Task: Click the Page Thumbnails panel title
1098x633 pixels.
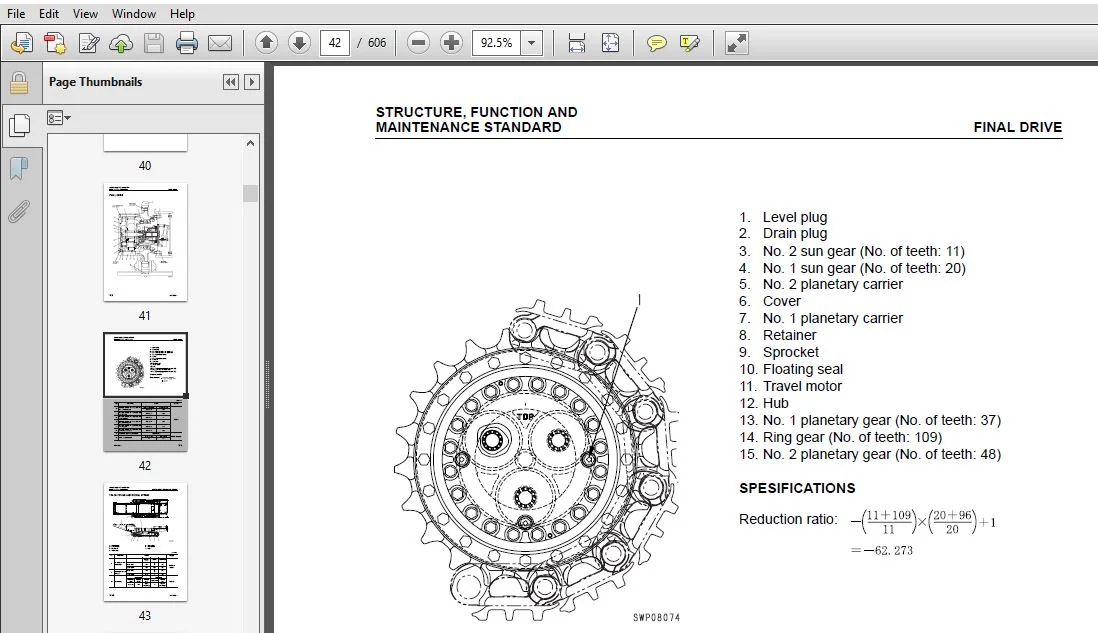Action: click(x=95, y=82)
